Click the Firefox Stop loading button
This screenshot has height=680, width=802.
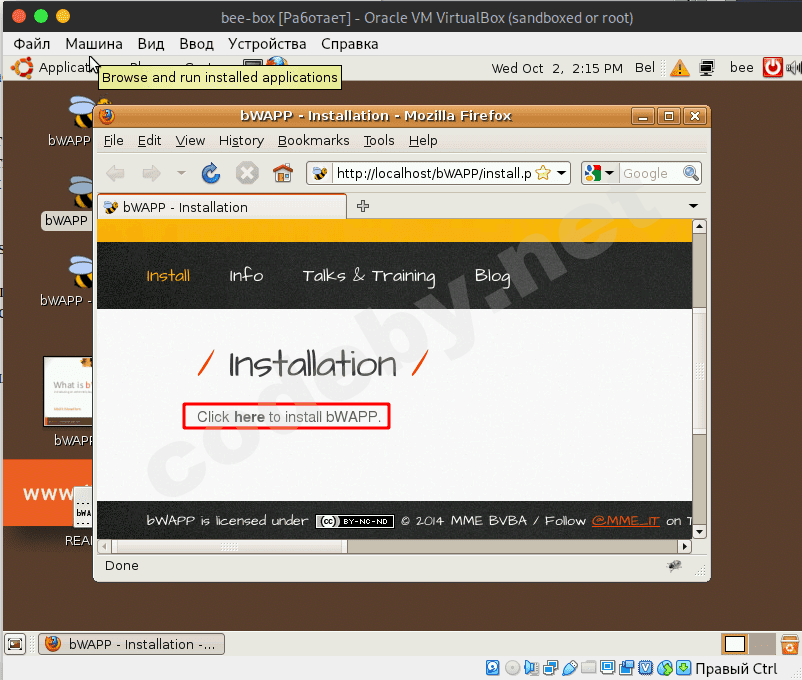(x=247, y=173)
